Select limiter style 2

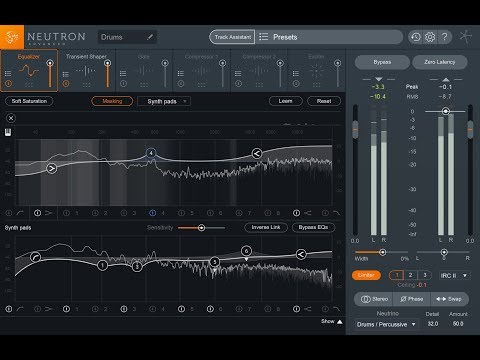coord(410,275)
